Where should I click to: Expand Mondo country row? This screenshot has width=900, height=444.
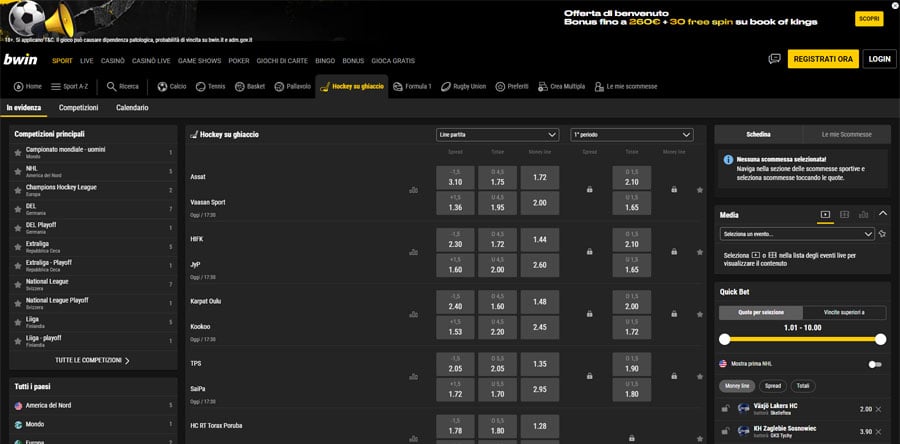click(93, 424)
